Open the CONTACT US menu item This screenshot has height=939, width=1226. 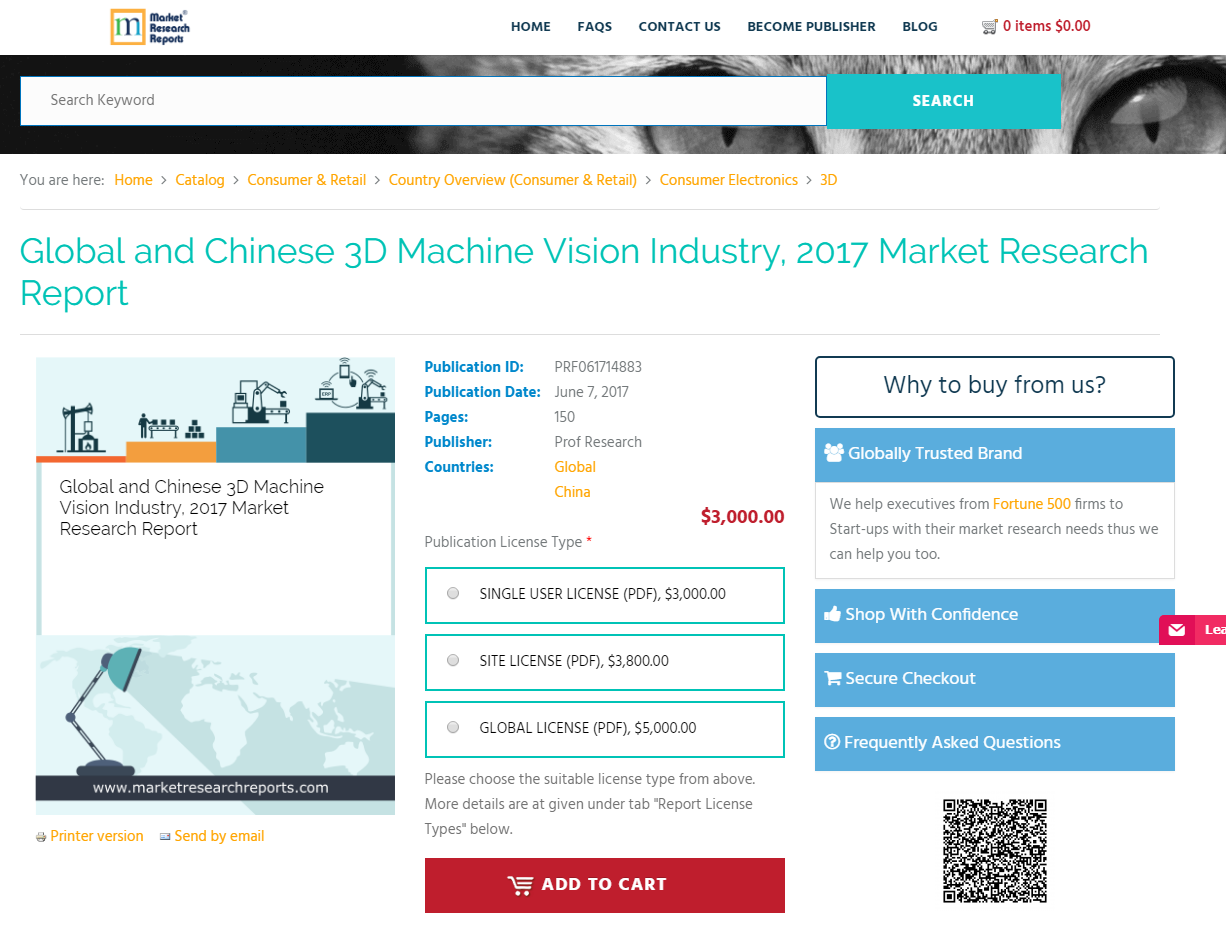(680, 27)
